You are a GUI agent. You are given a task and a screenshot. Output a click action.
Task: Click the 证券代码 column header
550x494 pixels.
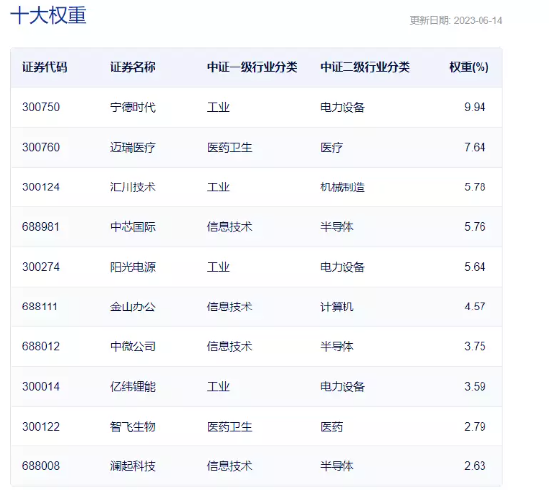(45, 67)
